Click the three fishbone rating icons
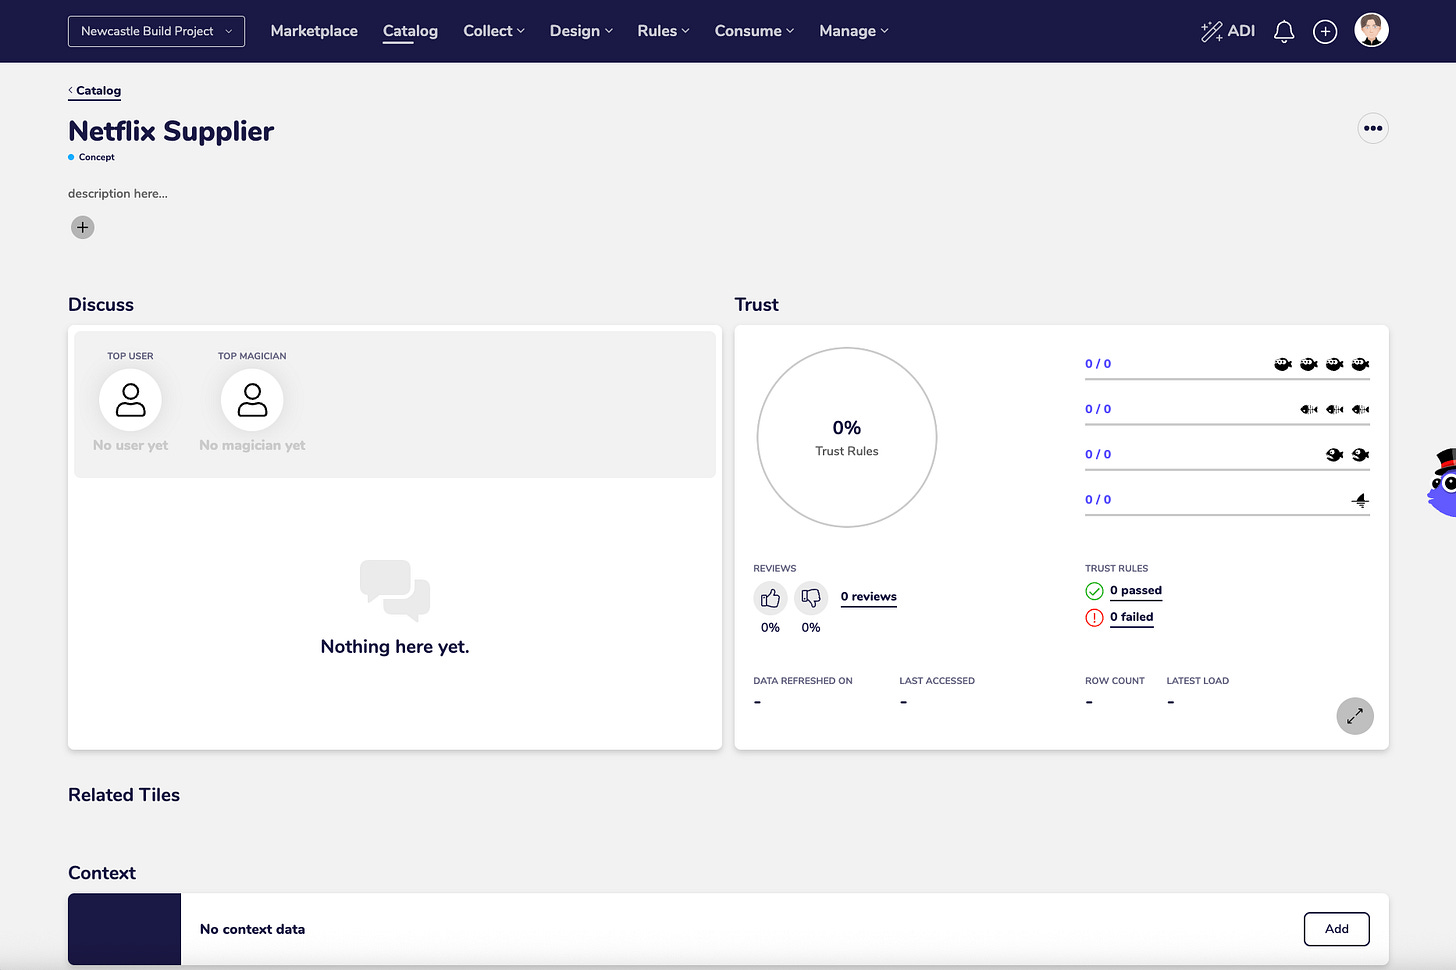The height and width of the screenshot is (970, 1456). click(1334, 409)
